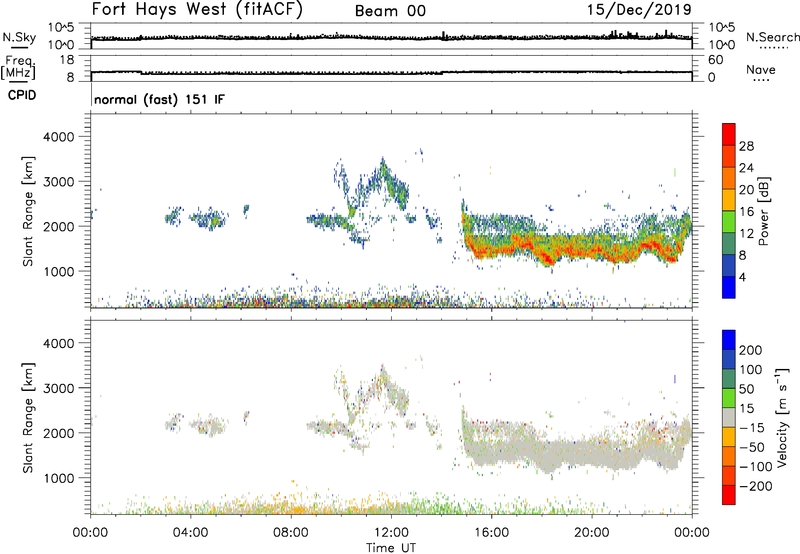Click the 'Slant Range [km]' label of velocity panel

point(28,418)
